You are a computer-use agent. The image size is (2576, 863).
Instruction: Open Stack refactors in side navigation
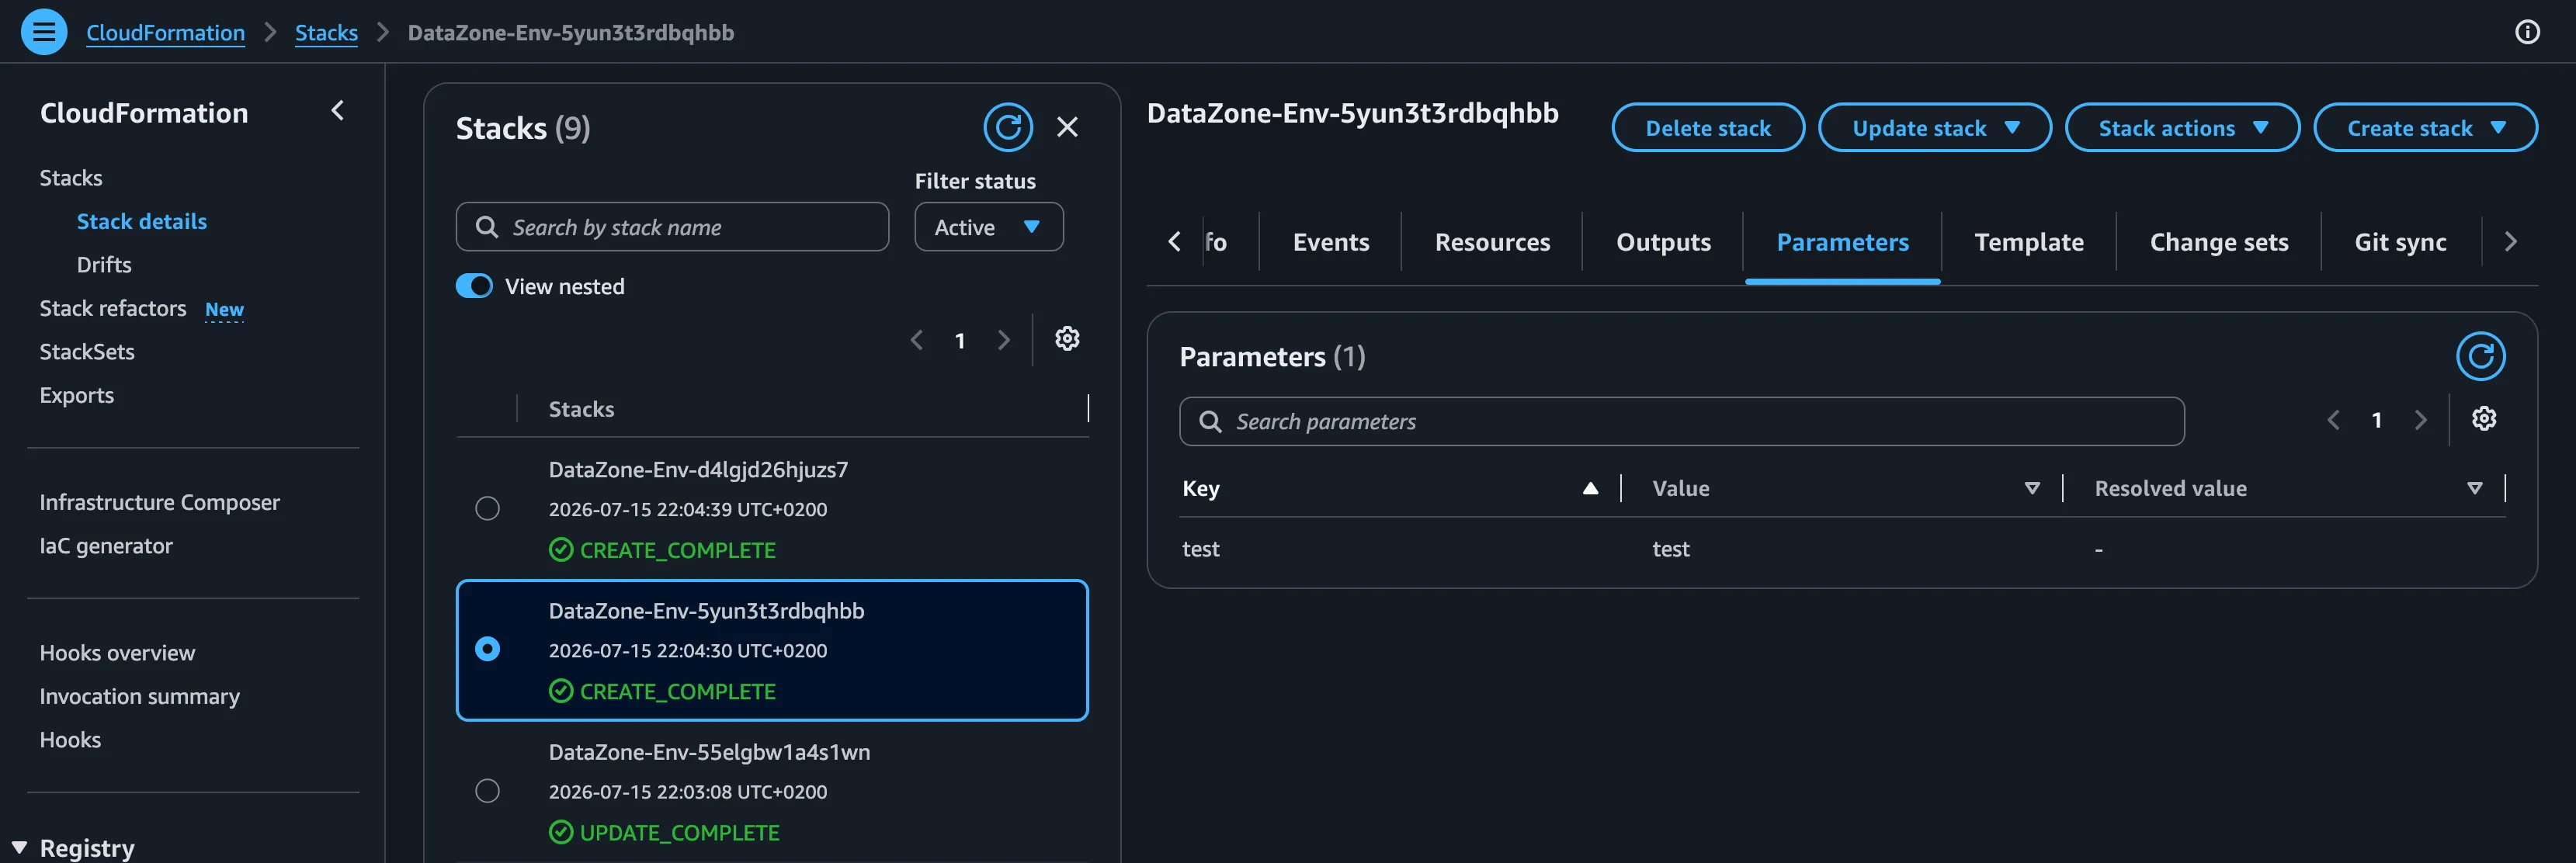113,308
